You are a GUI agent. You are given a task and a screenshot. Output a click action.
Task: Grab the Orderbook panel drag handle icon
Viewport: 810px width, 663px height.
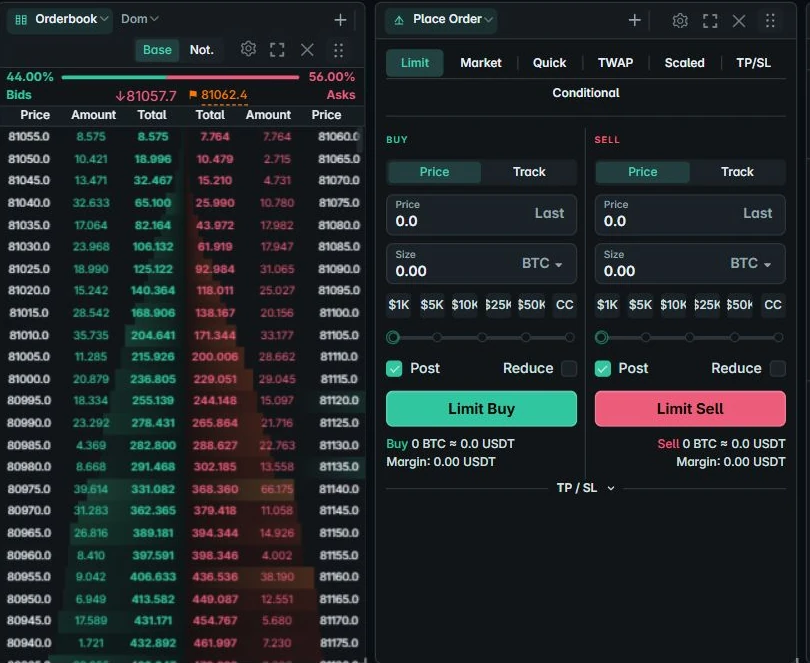[338, 50]
